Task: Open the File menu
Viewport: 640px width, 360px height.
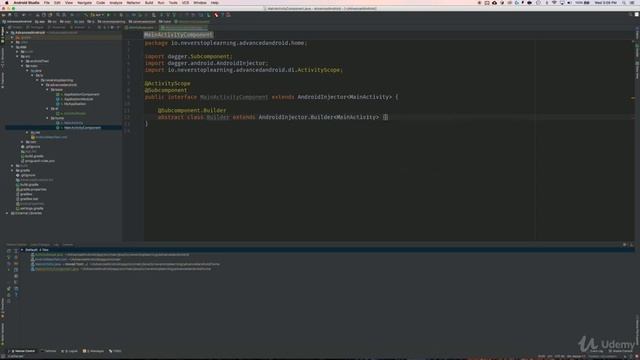Action: click(47, 2)
